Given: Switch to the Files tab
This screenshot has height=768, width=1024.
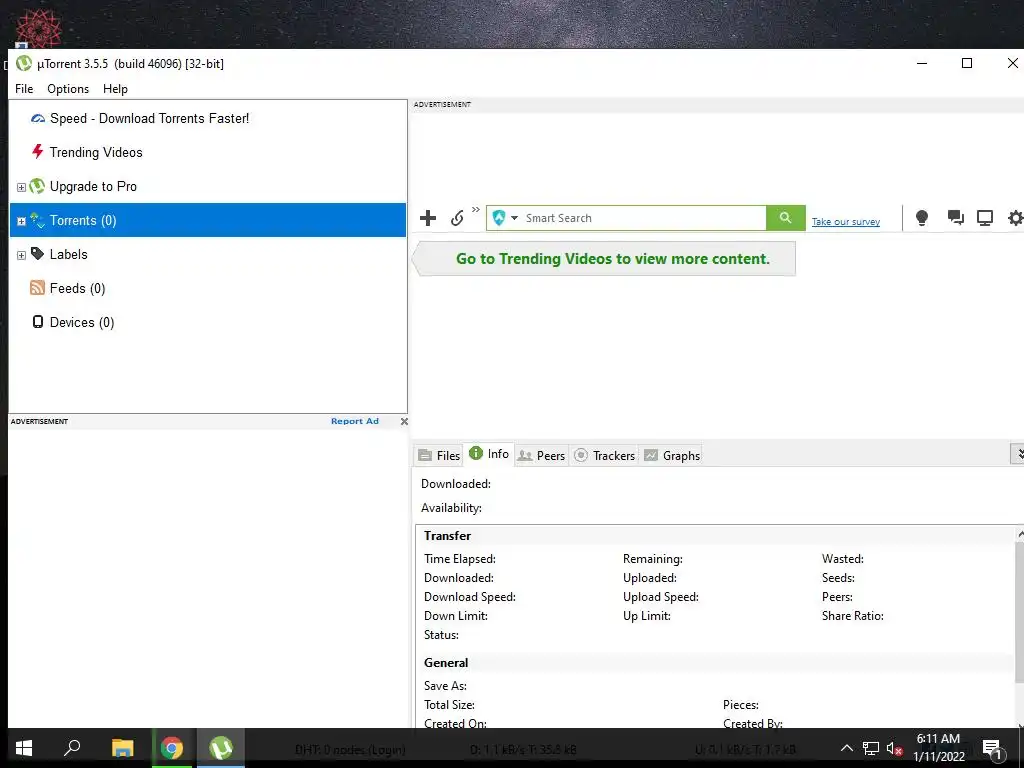Looking at the screenshot, I should tap(439, 455).
